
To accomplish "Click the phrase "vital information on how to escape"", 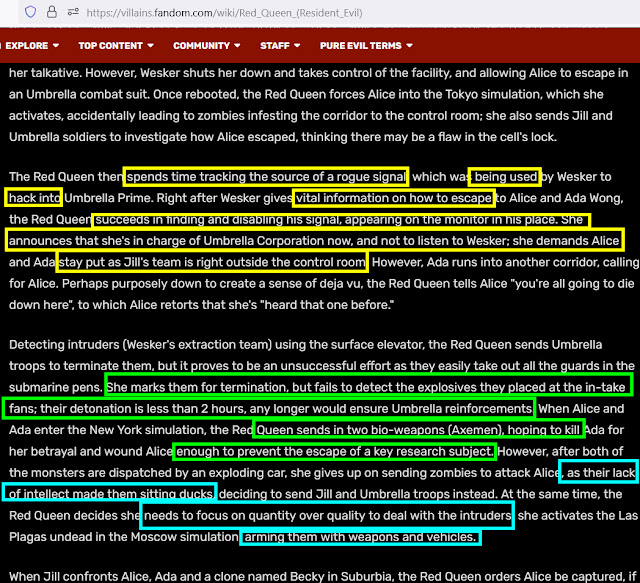I will coord(394,198).
